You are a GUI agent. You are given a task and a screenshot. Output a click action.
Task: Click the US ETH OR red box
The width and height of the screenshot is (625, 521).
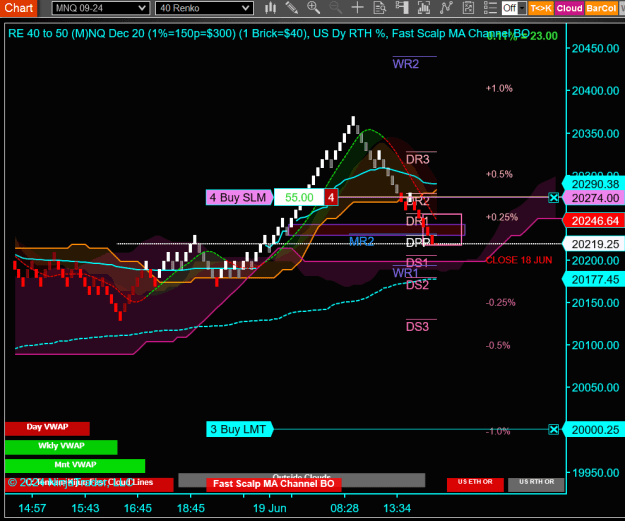click(x=475, y=484)
